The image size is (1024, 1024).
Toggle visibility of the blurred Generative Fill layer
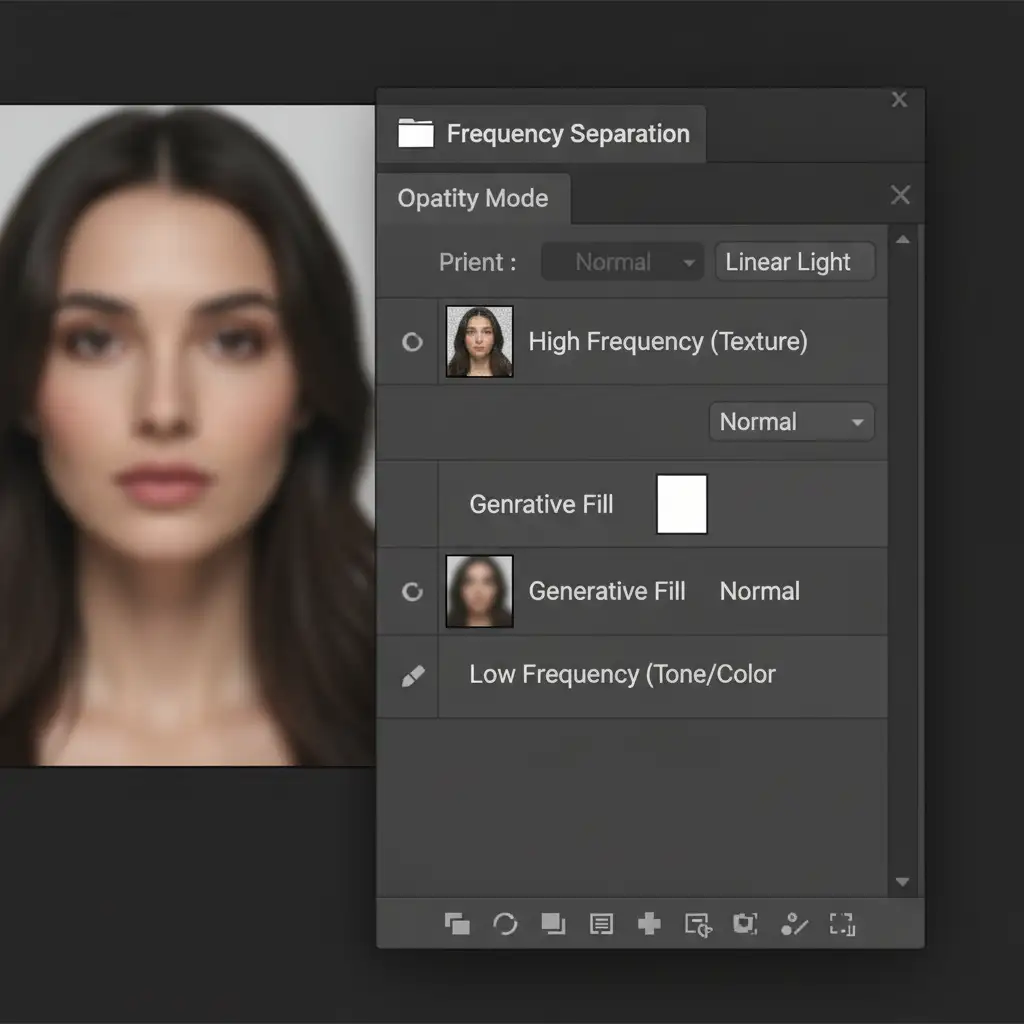pyautogui.click(x=411, y=592)
